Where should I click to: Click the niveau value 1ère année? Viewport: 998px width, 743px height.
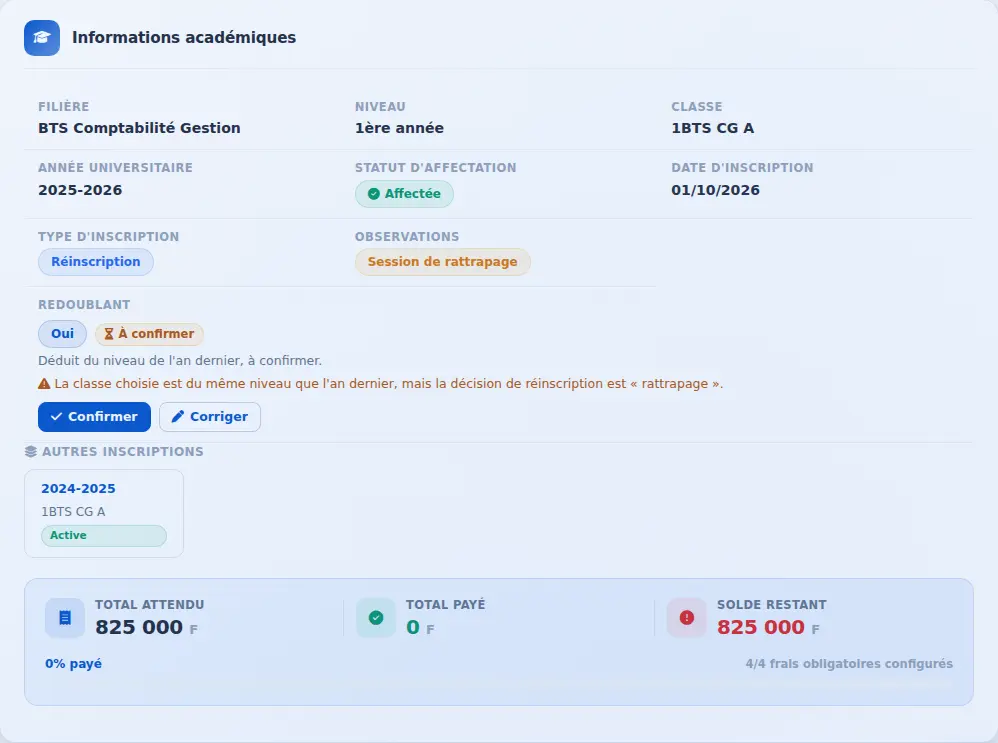[399, 128]
